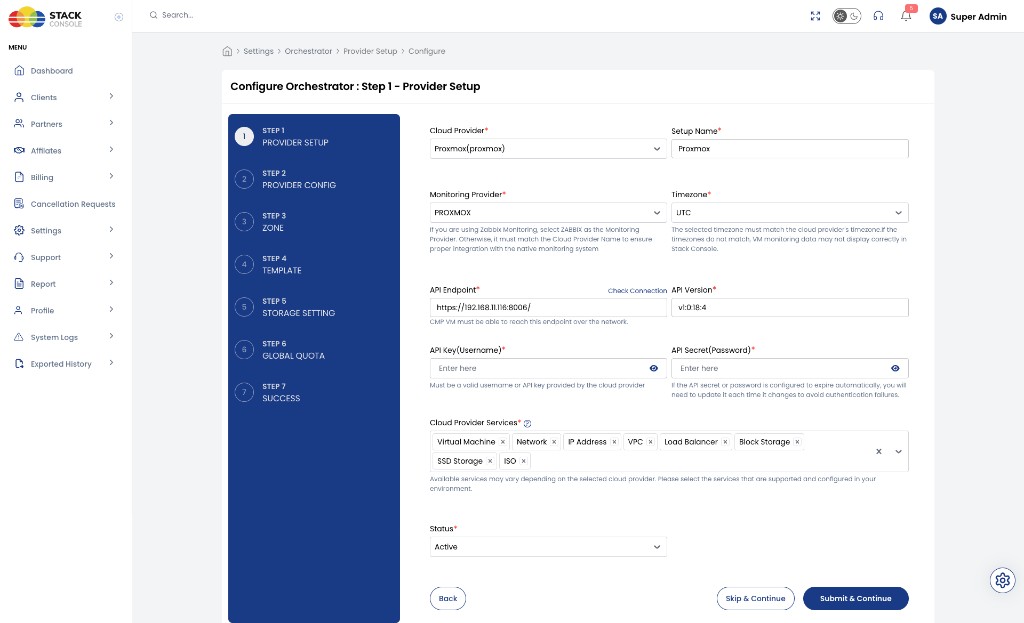Image resolution: width=1024 pixels, height=623 pixels.
Task: Switch the light/dark theme toggle
Action: click(x=846, y=16)
